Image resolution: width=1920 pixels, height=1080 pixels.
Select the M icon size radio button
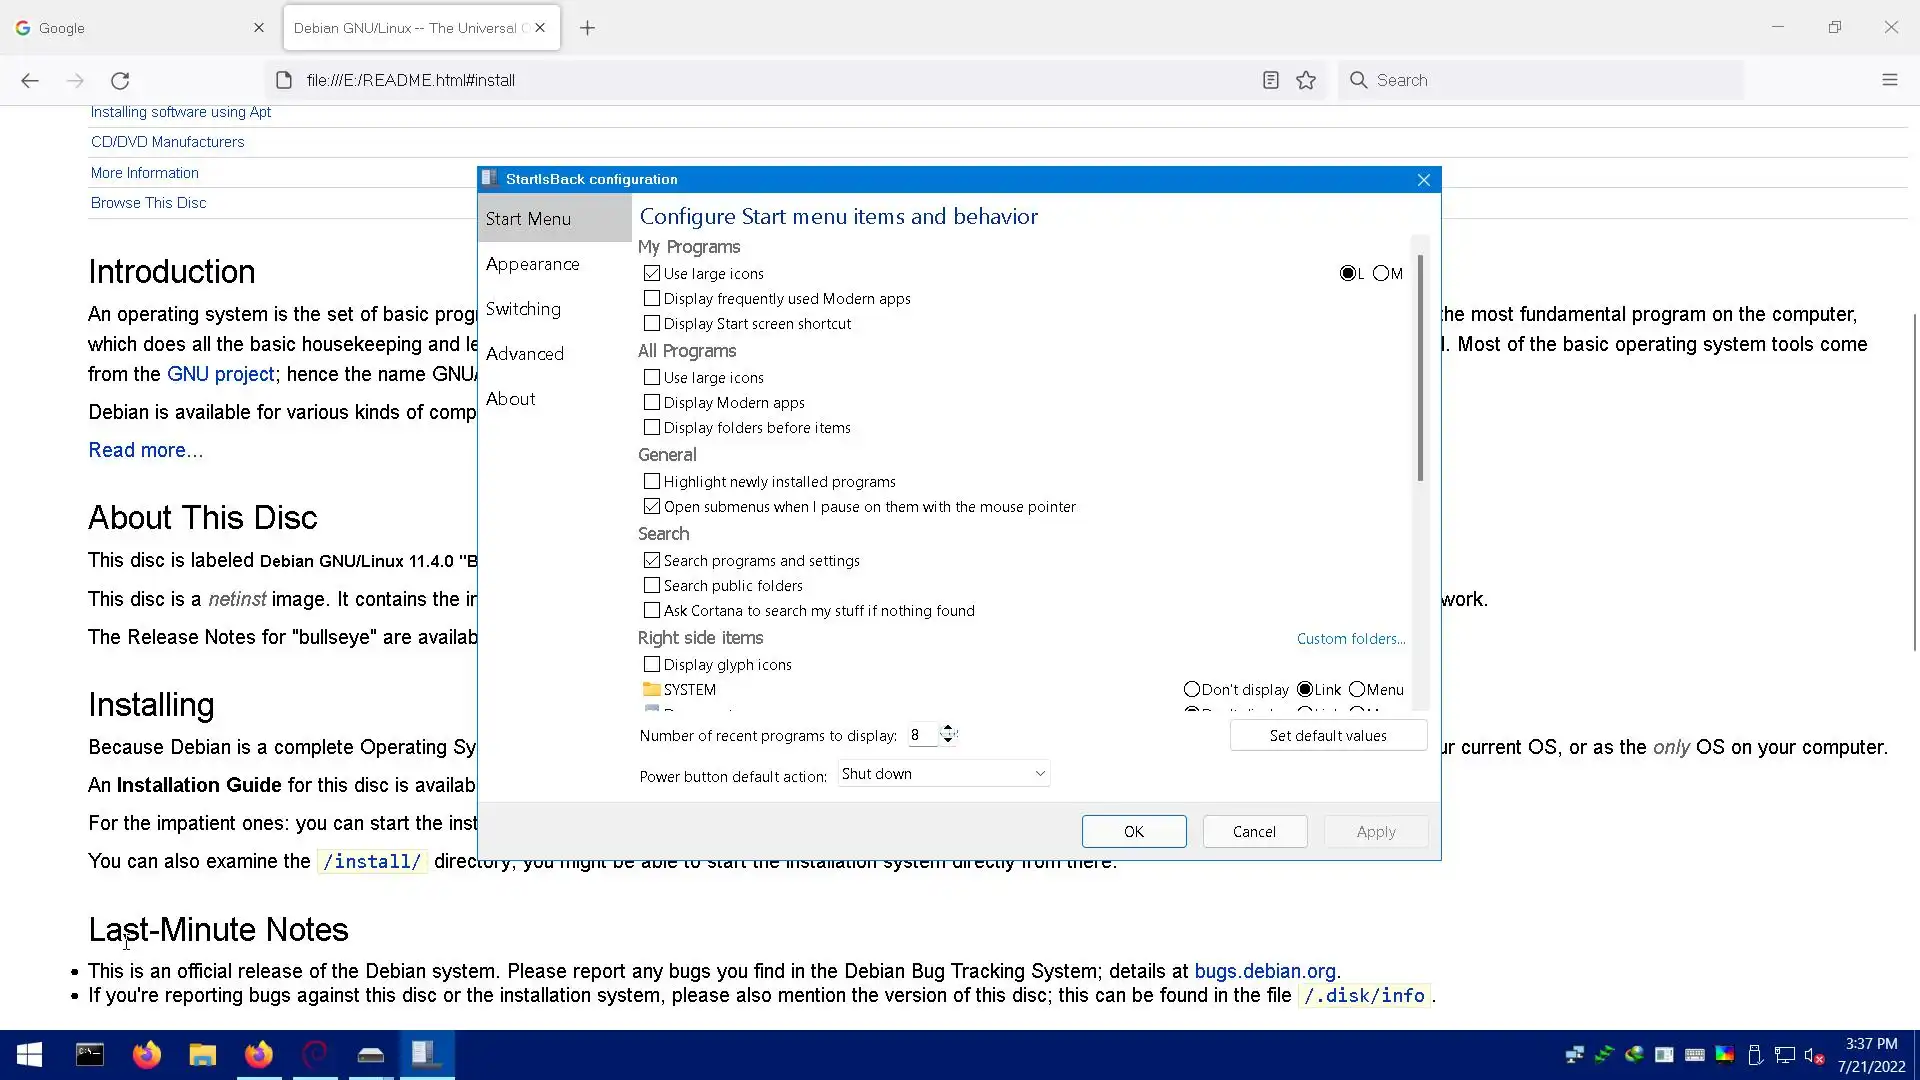pyautogui.click(x=1380, y=273)
